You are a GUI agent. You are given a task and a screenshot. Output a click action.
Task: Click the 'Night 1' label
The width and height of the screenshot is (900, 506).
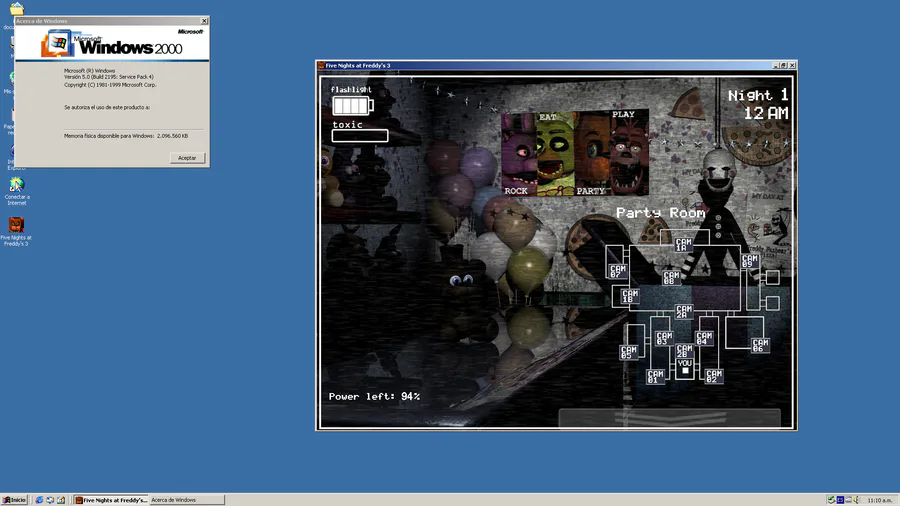758,95
